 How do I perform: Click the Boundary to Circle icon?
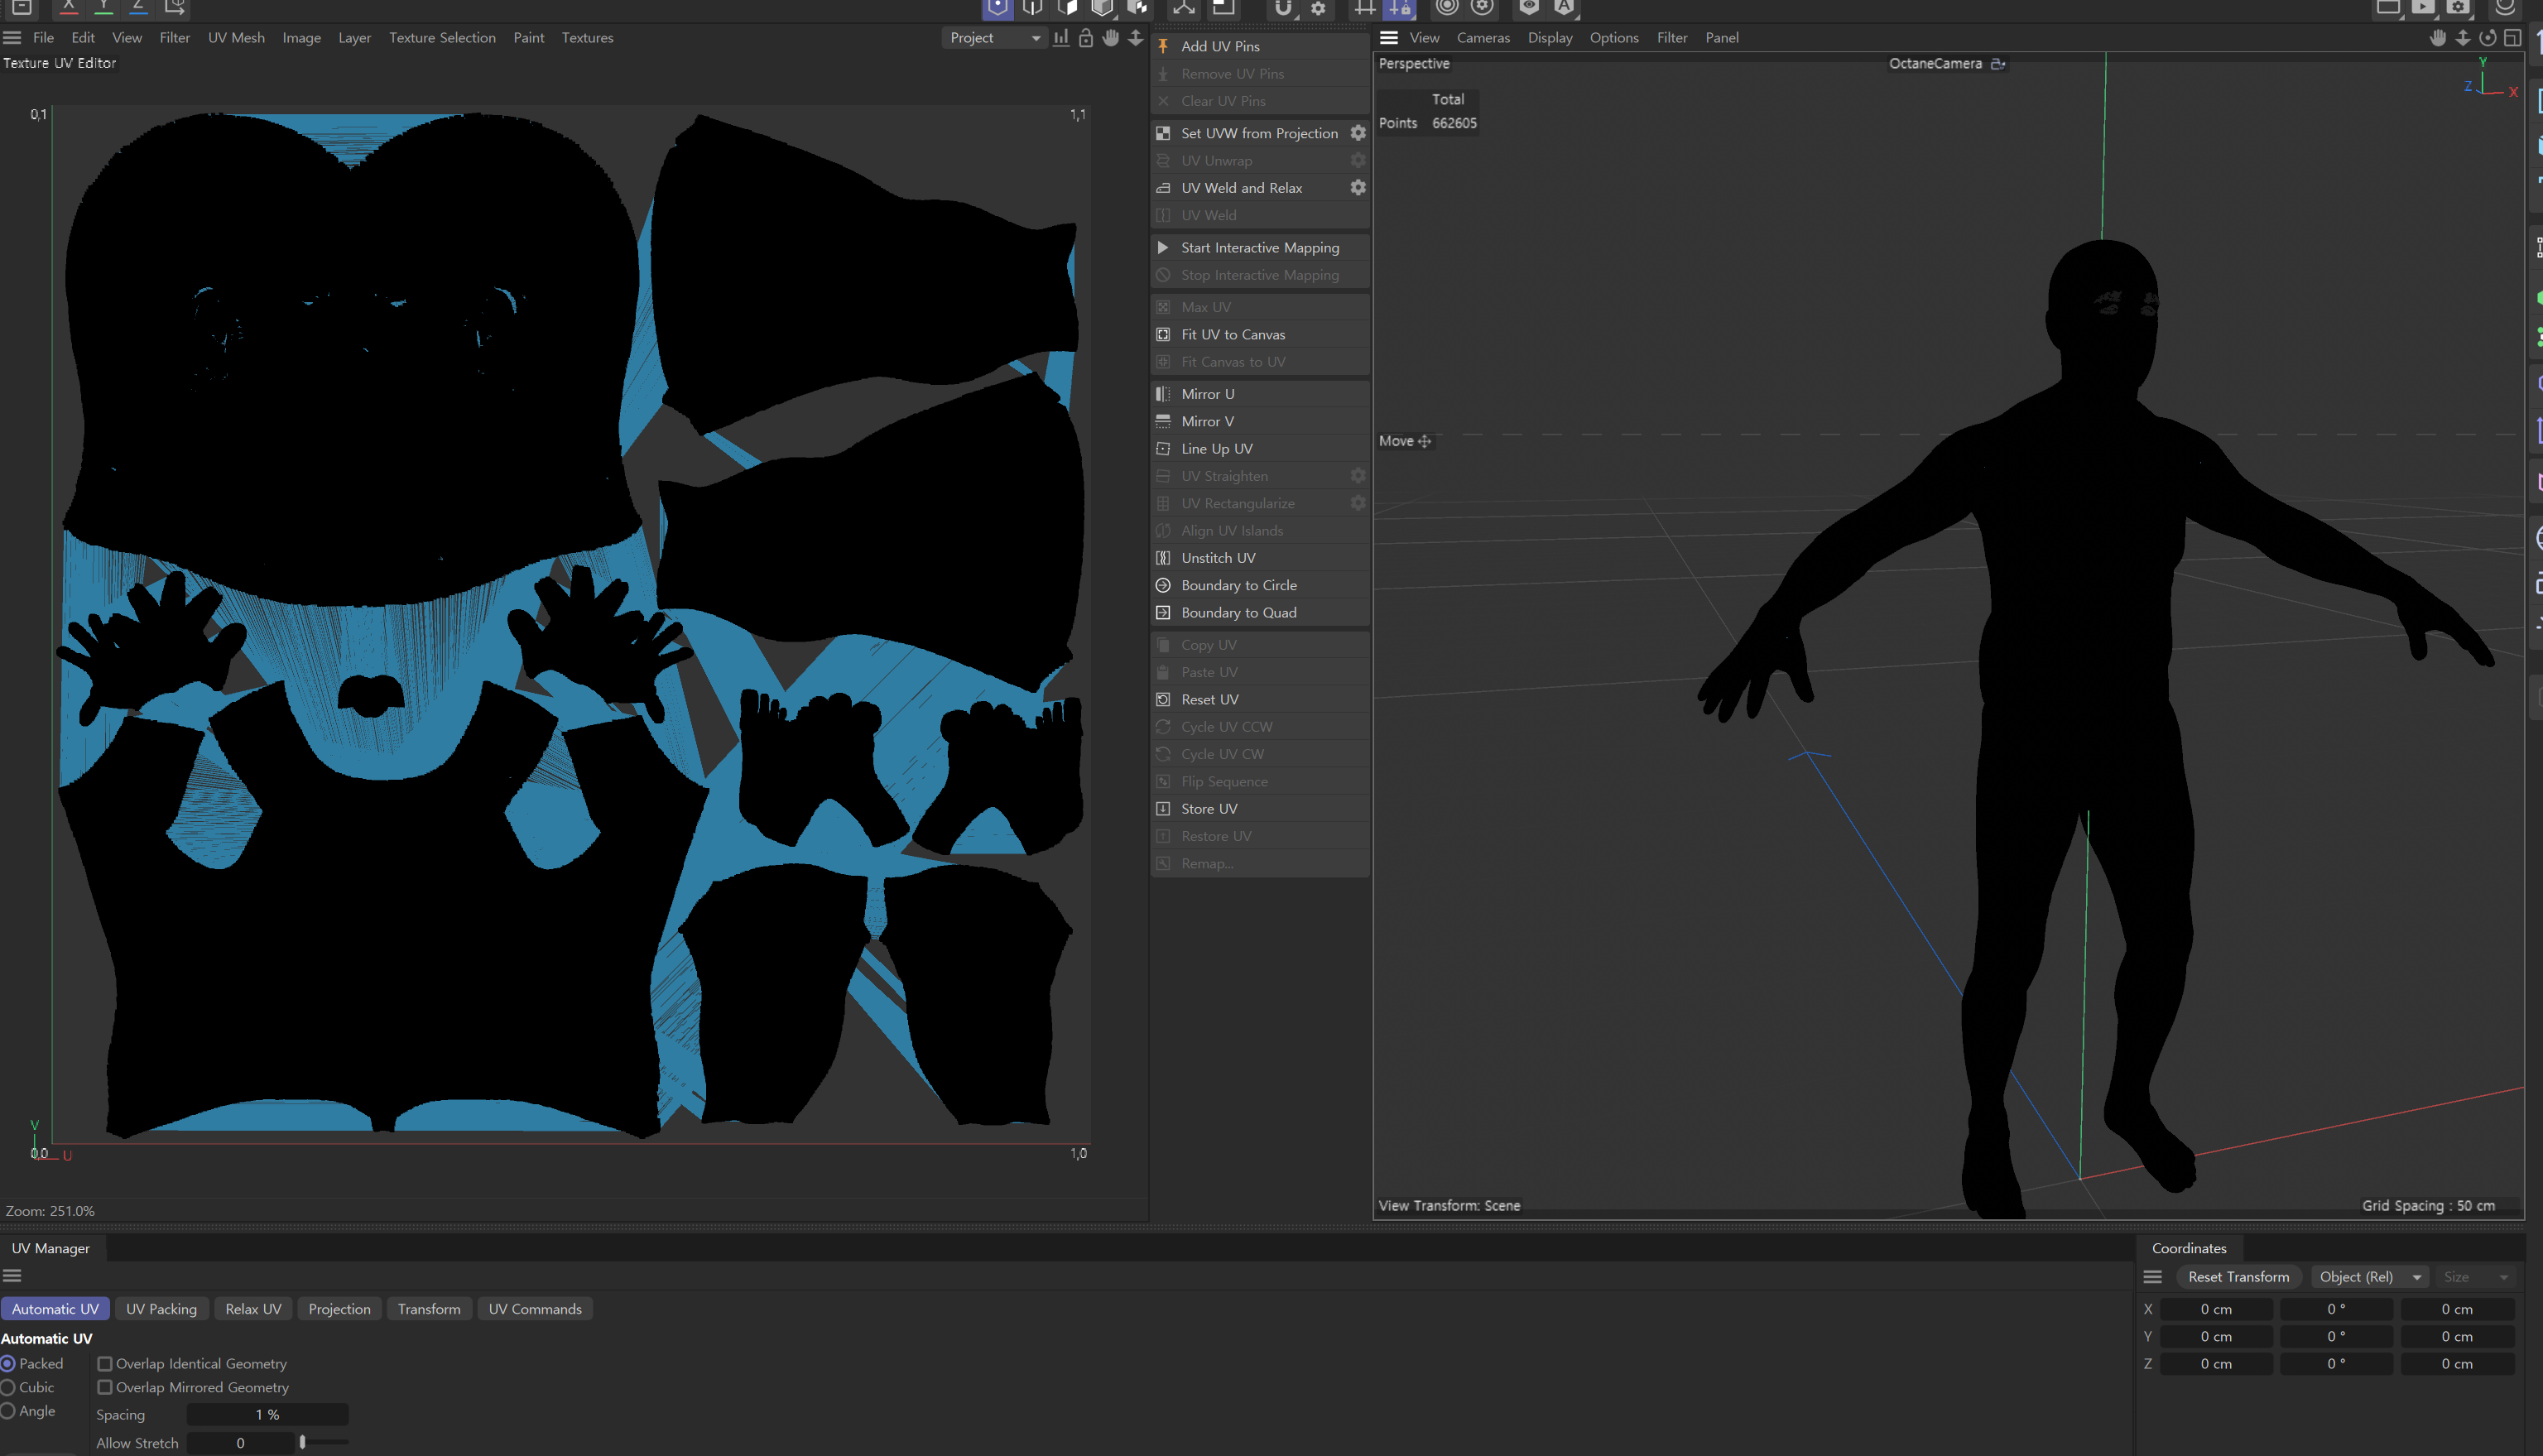(x=1163, y=585)
